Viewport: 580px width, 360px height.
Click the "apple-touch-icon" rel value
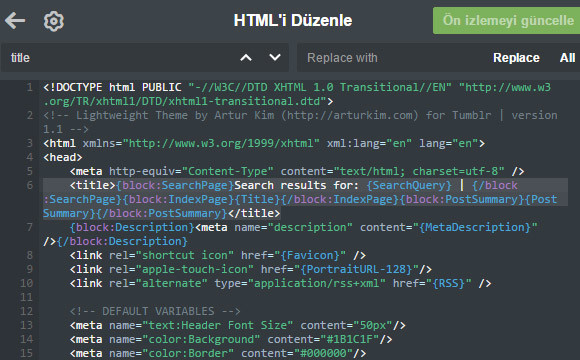coord(195,269)
